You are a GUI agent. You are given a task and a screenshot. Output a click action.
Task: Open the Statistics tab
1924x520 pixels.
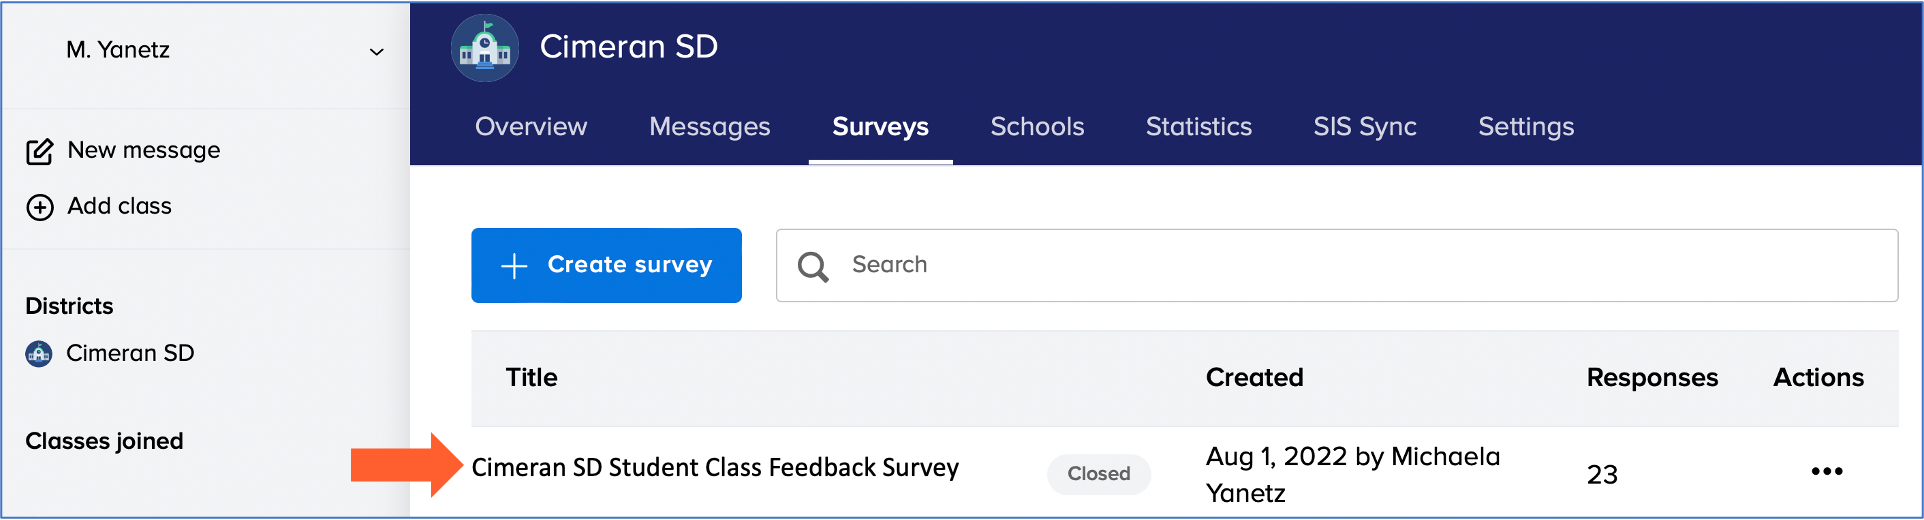point(1198,127)
